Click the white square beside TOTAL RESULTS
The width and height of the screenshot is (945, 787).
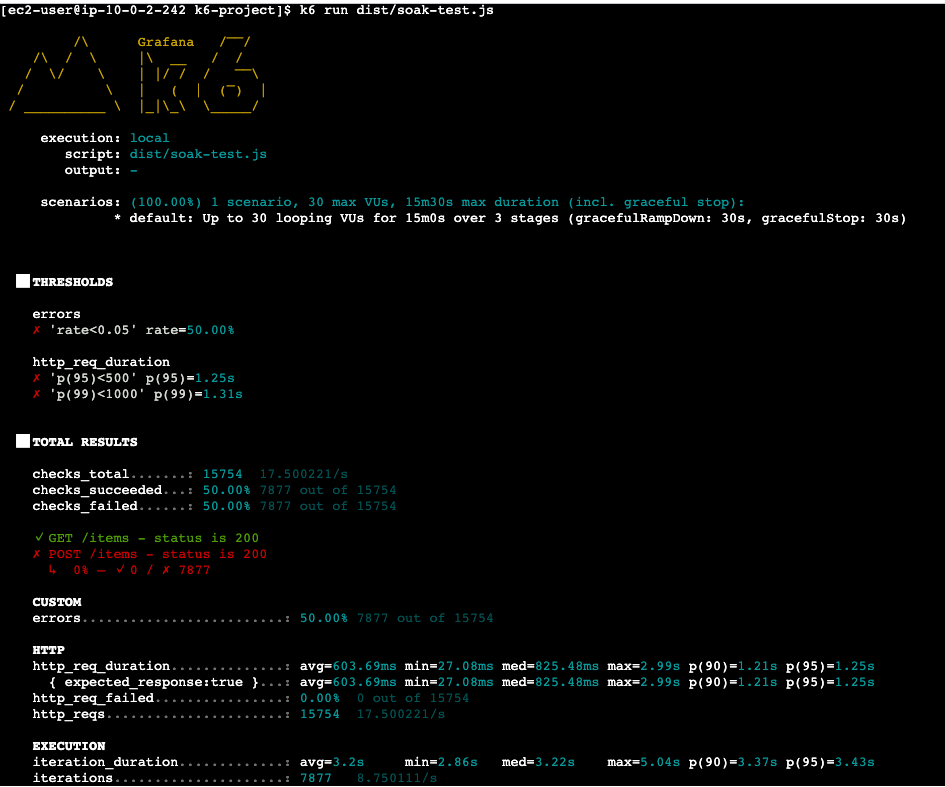click(x=23, y=441)
